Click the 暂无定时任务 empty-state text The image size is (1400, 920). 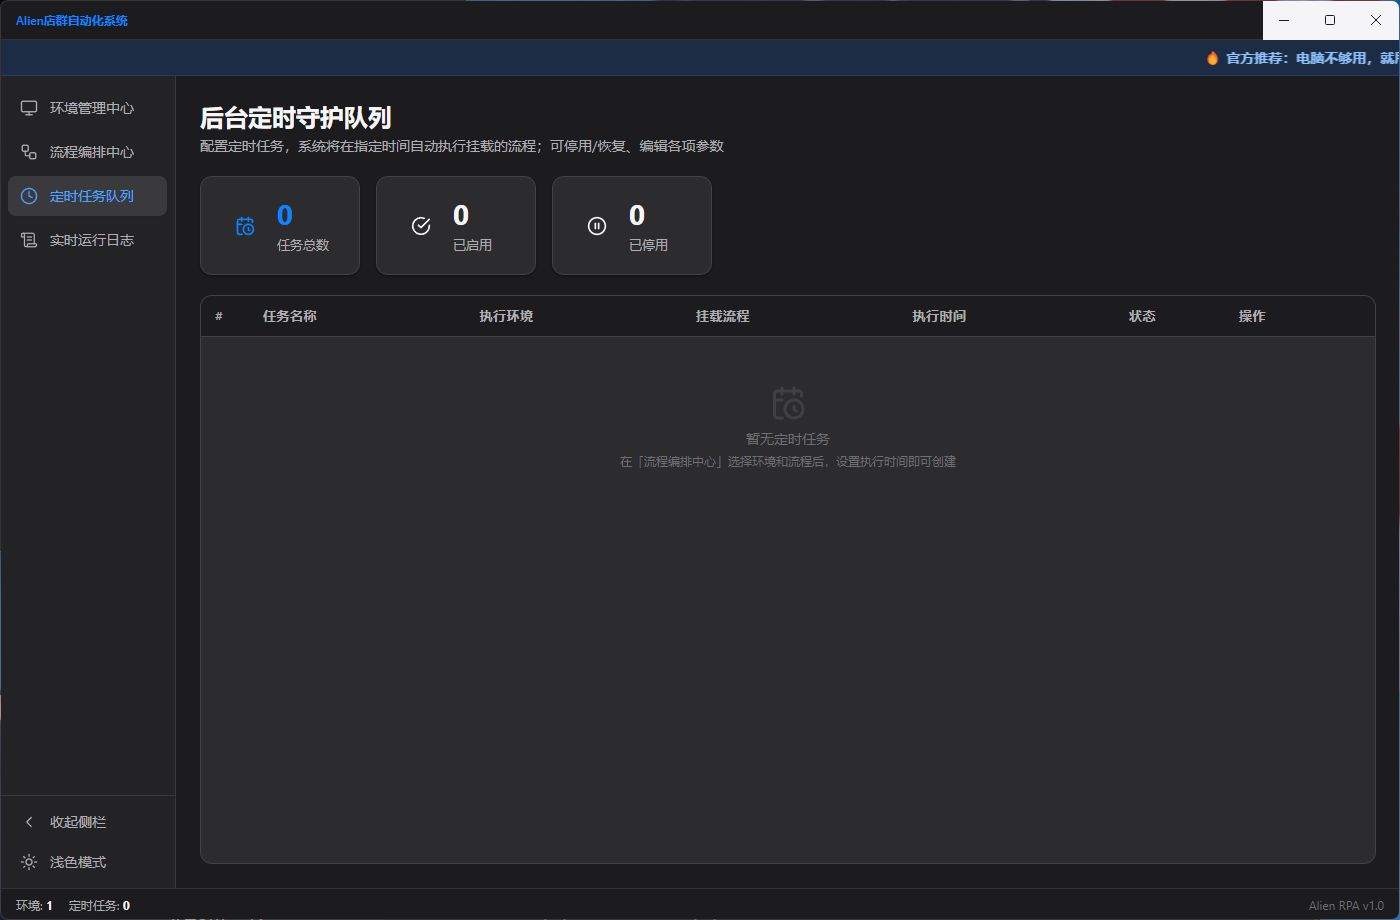788,439
